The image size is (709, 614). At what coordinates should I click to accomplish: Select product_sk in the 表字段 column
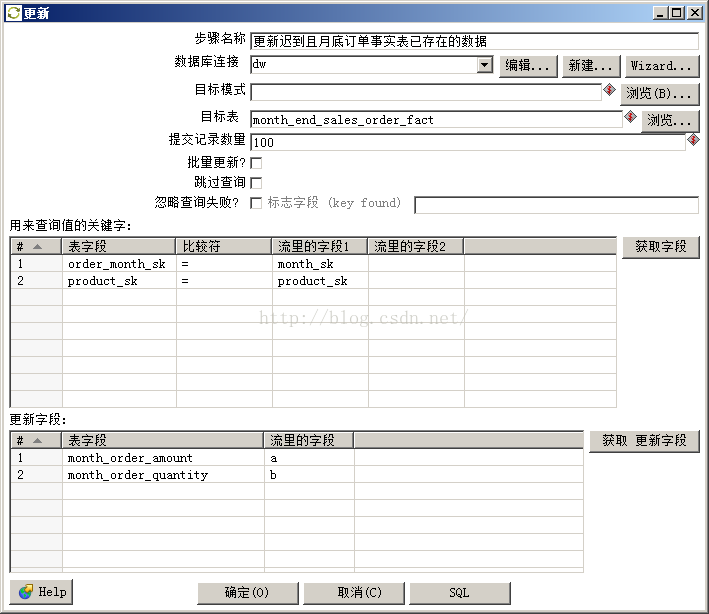(x=119, y=281)
